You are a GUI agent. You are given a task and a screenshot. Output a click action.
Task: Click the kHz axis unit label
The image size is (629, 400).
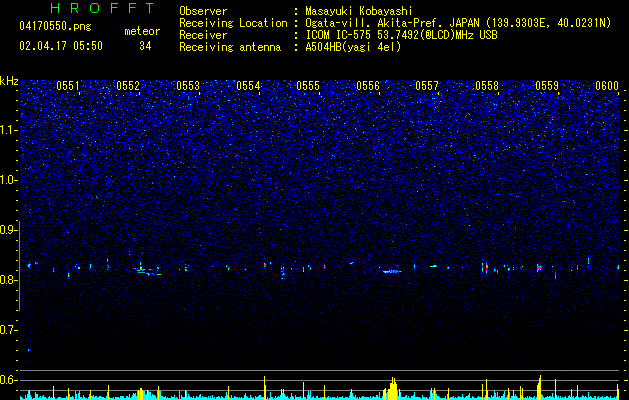9,81
